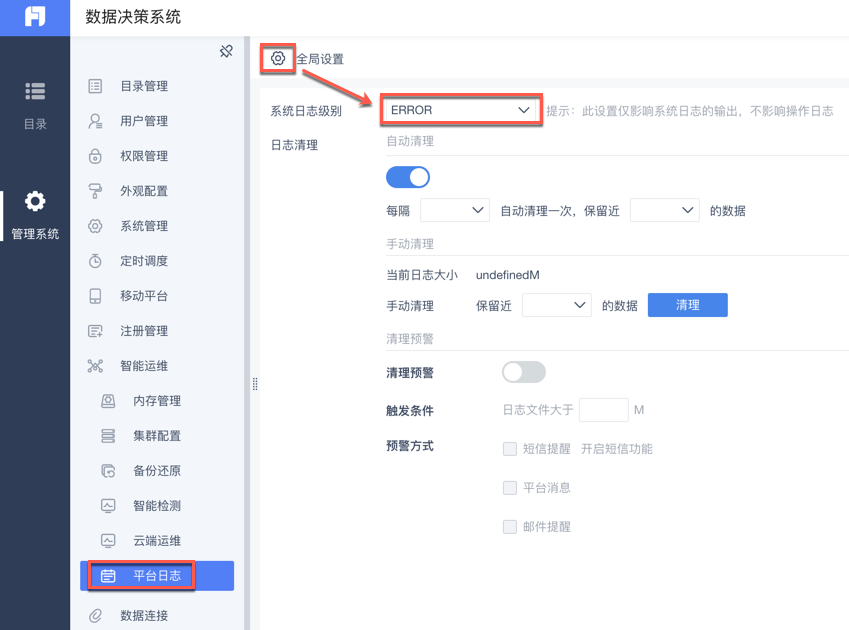Open 平台日志 in the sidebar menu
The width and height of the screenshot is (849, 630).
[157, 576]
